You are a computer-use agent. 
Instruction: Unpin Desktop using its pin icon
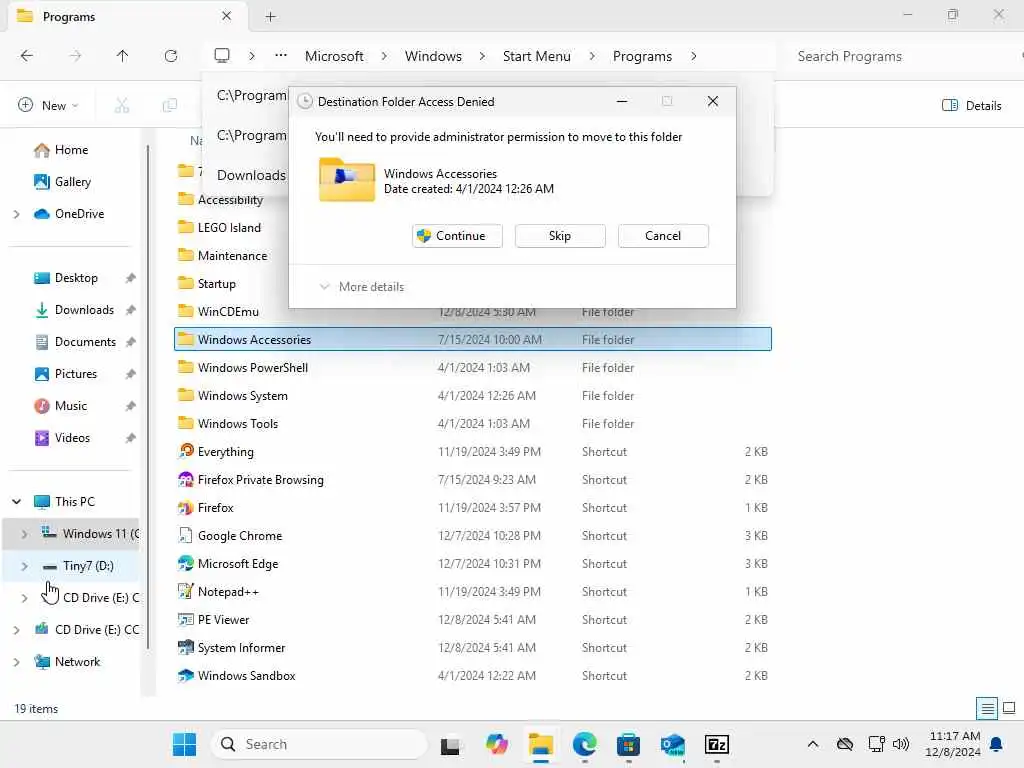click(x=131, y=278)
